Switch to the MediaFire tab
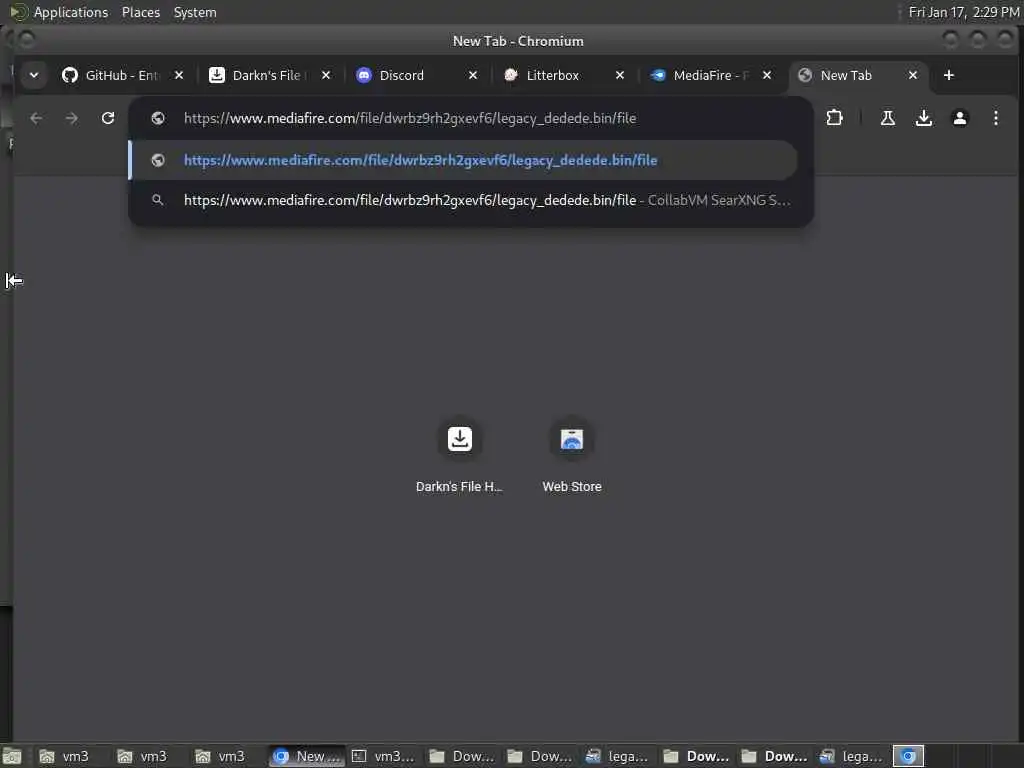This screenshot has height=768, width=1024. (x=711, y=75)
